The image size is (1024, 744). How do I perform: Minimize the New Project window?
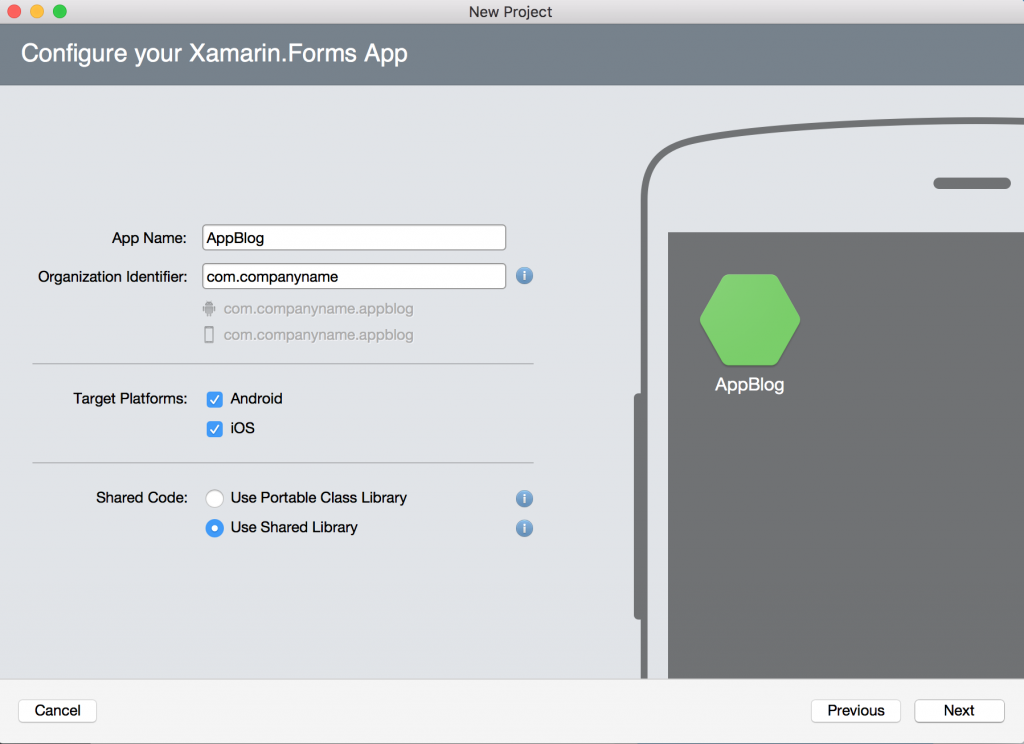pos(37,11)
